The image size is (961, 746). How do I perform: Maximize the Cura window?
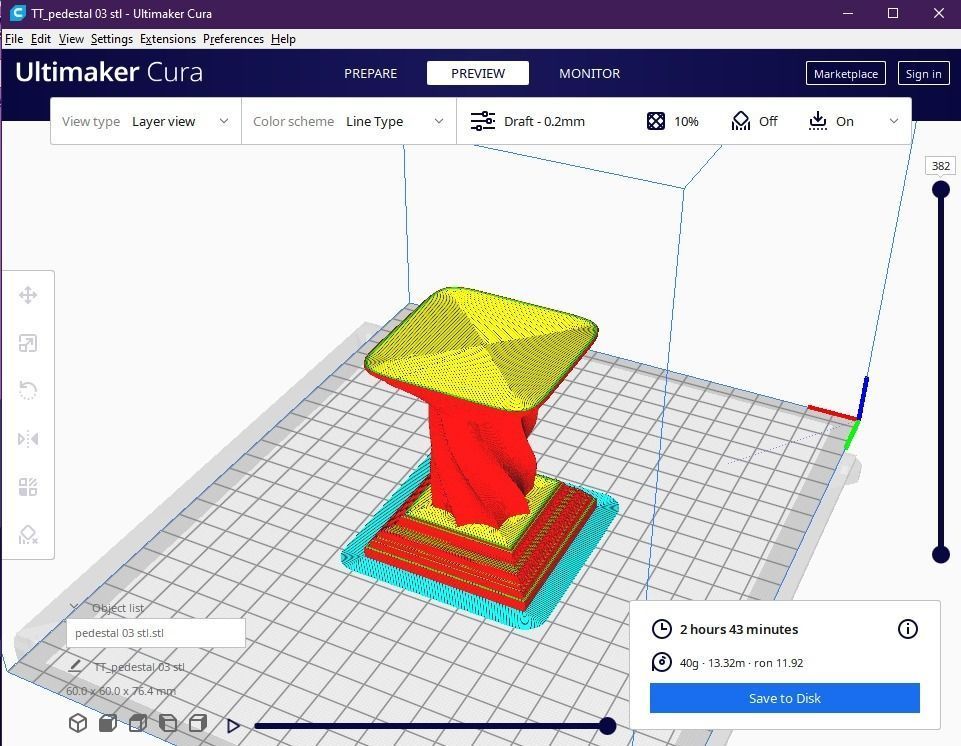click(893, 13)
